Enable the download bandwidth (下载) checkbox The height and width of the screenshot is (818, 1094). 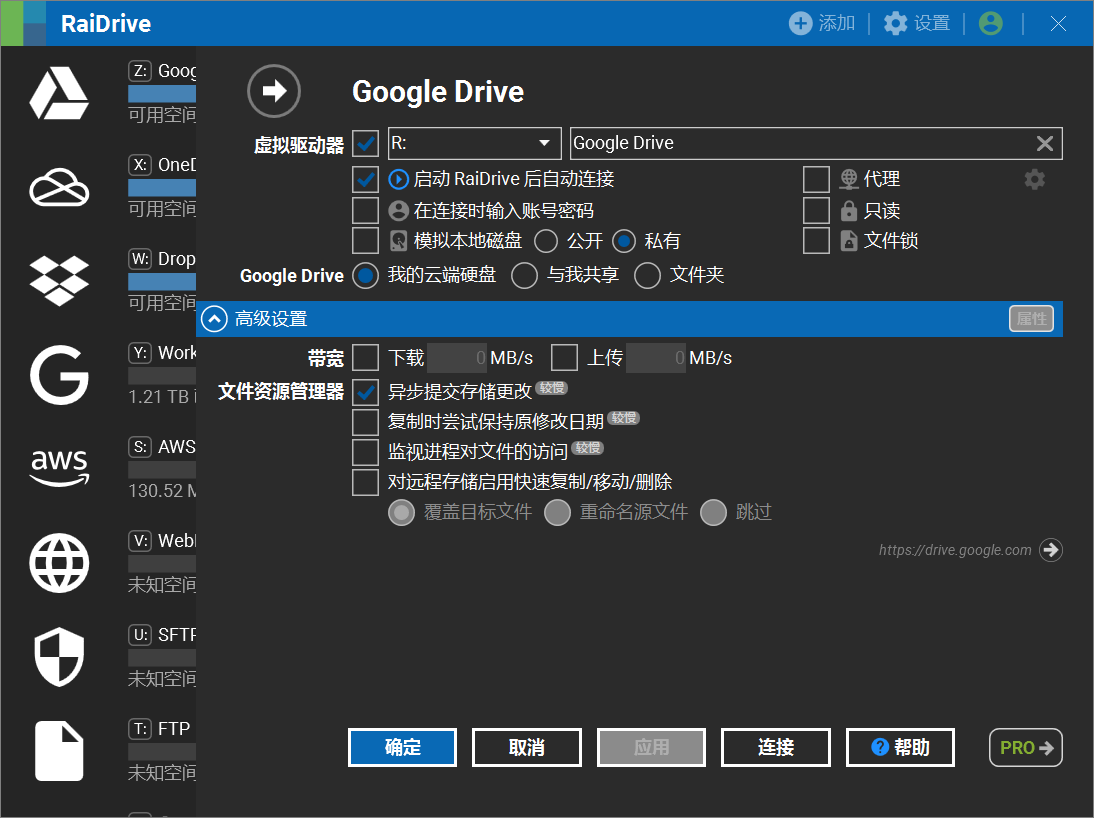(365, 357)
